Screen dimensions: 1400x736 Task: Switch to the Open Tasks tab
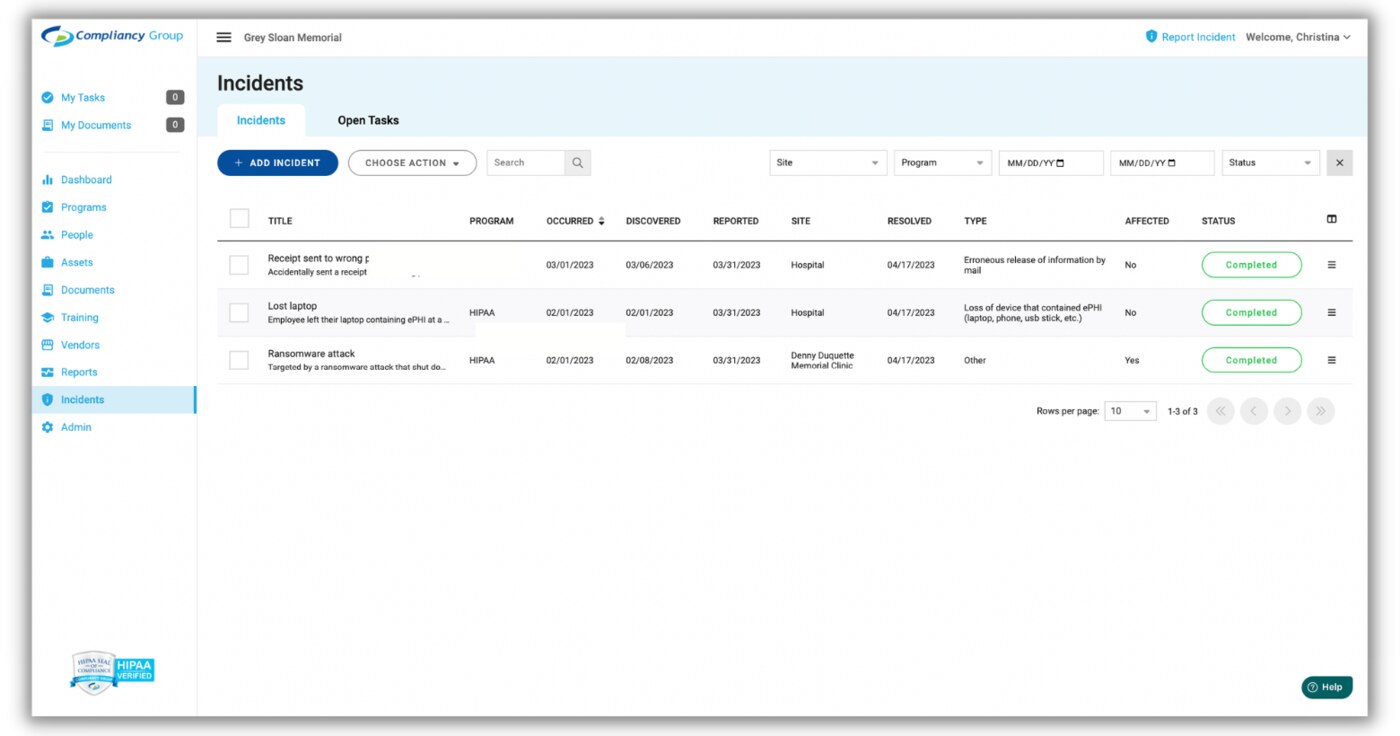[368, 120]
